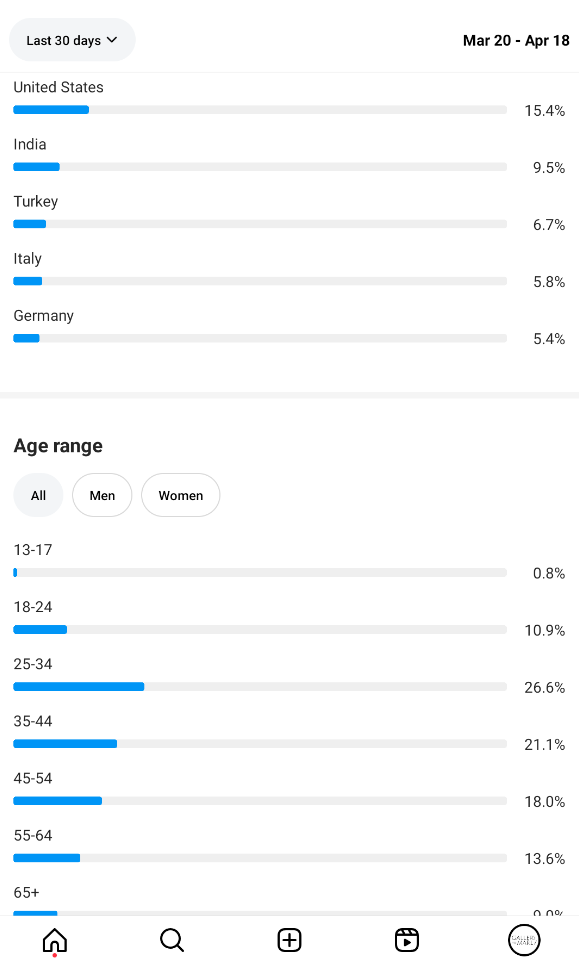Open the Home feed icon
The width and height of the screenshot is (579, 959).
coord(54,940)
